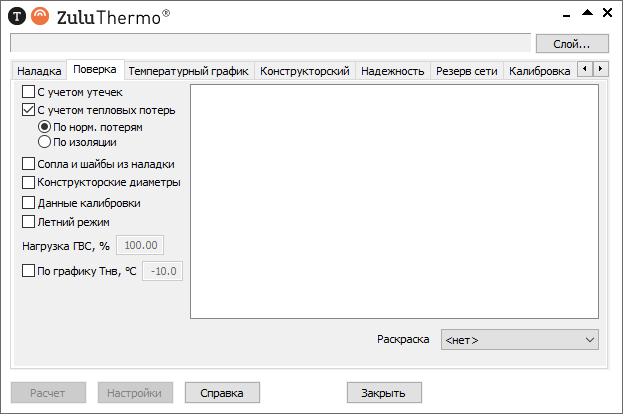Enable 'С учетом утечек' checkbox

pyautogui.click(x=28, y=92)
